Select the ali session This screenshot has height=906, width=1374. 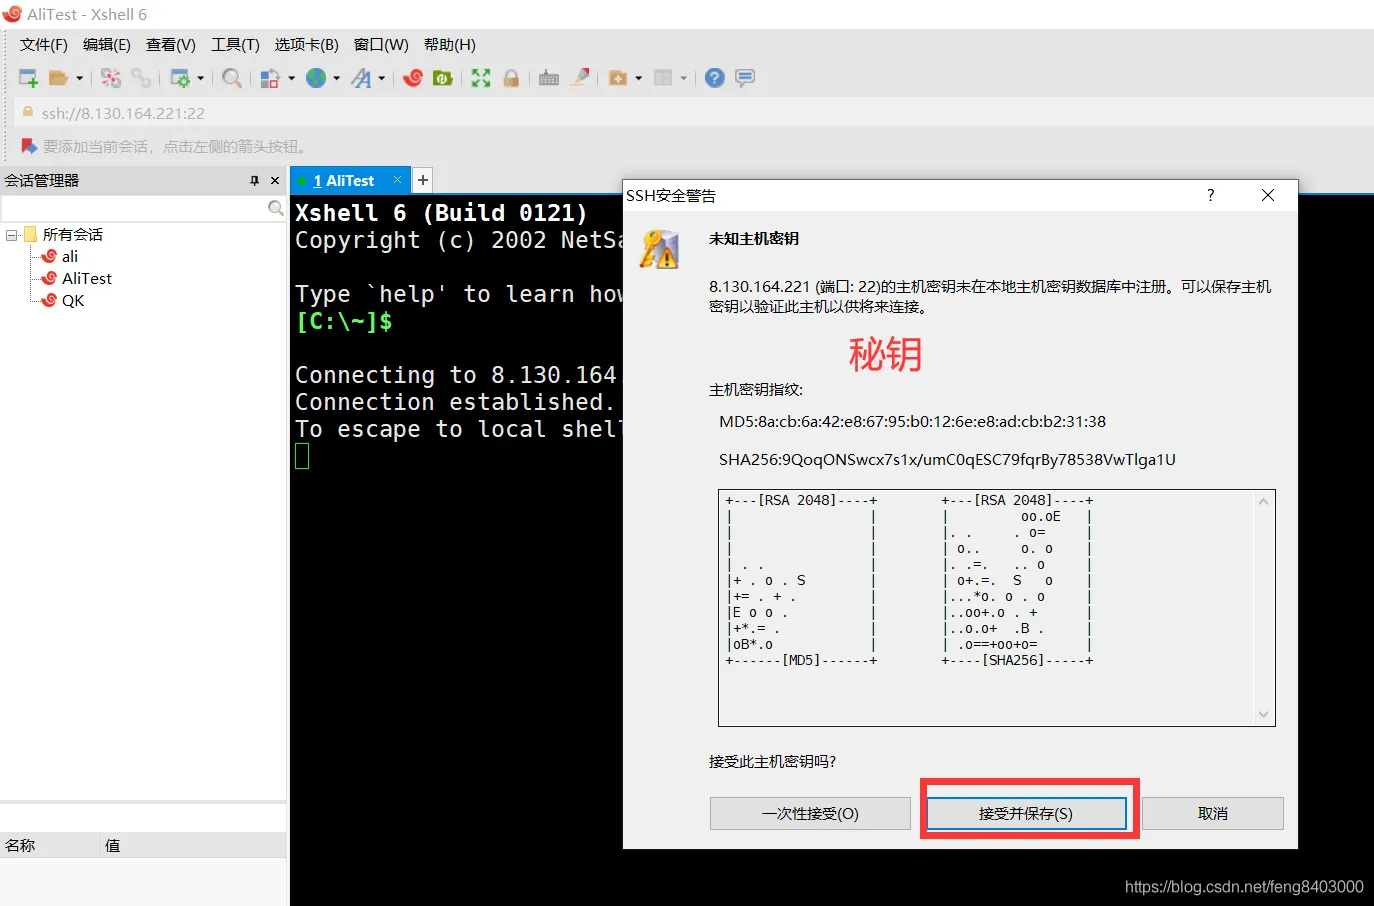click(70, 257)
